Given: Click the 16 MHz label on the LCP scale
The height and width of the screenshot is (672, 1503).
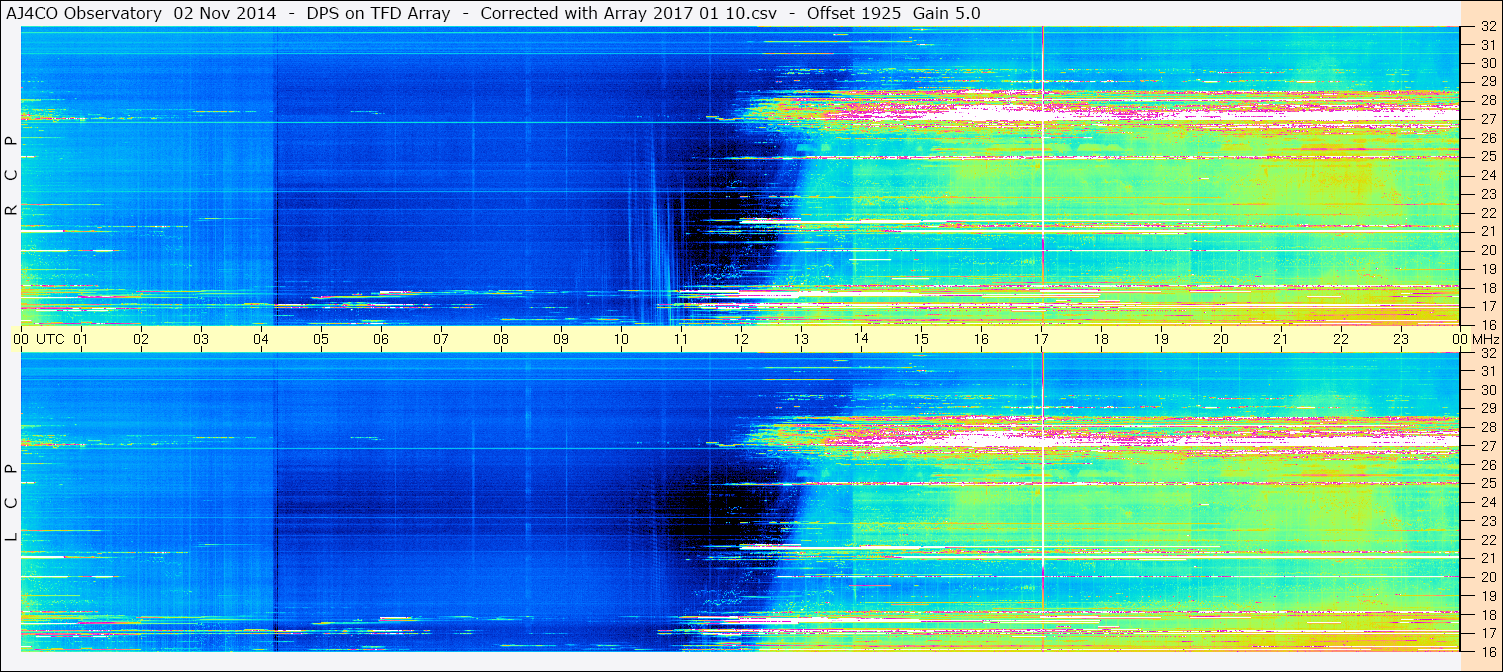Looking at the screenshot, I should pos(1487,651).
